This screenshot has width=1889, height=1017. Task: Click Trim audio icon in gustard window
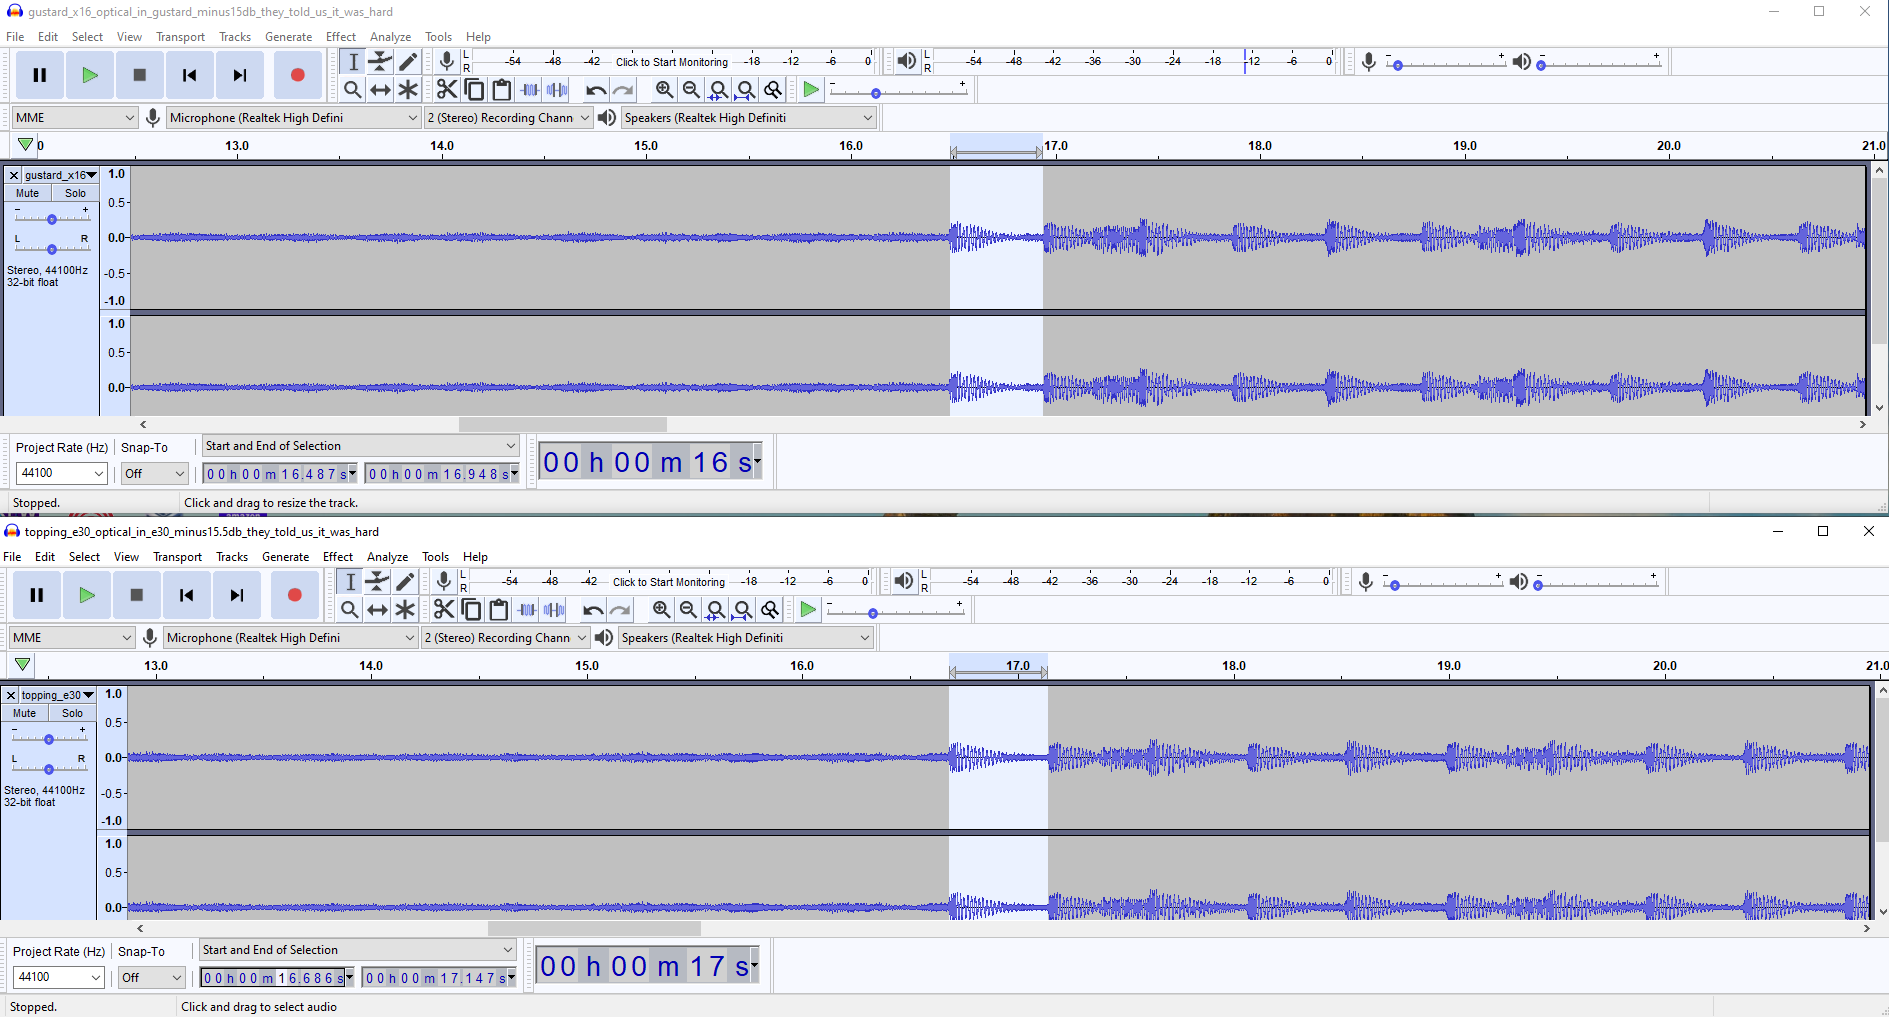tap(530, 90)
